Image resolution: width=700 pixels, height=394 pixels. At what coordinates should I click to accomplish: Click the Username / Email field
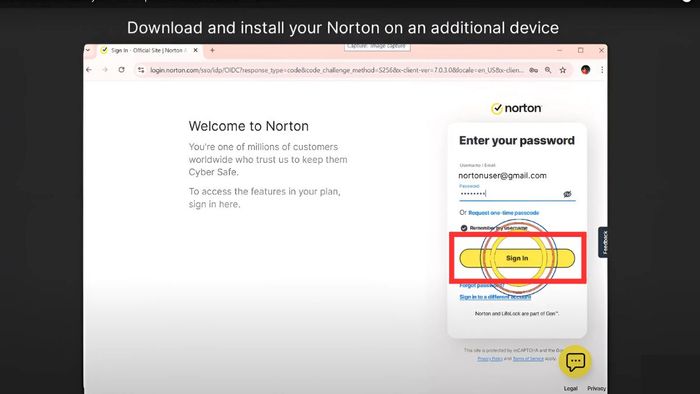pyautogui.click(x=517, y=175)
